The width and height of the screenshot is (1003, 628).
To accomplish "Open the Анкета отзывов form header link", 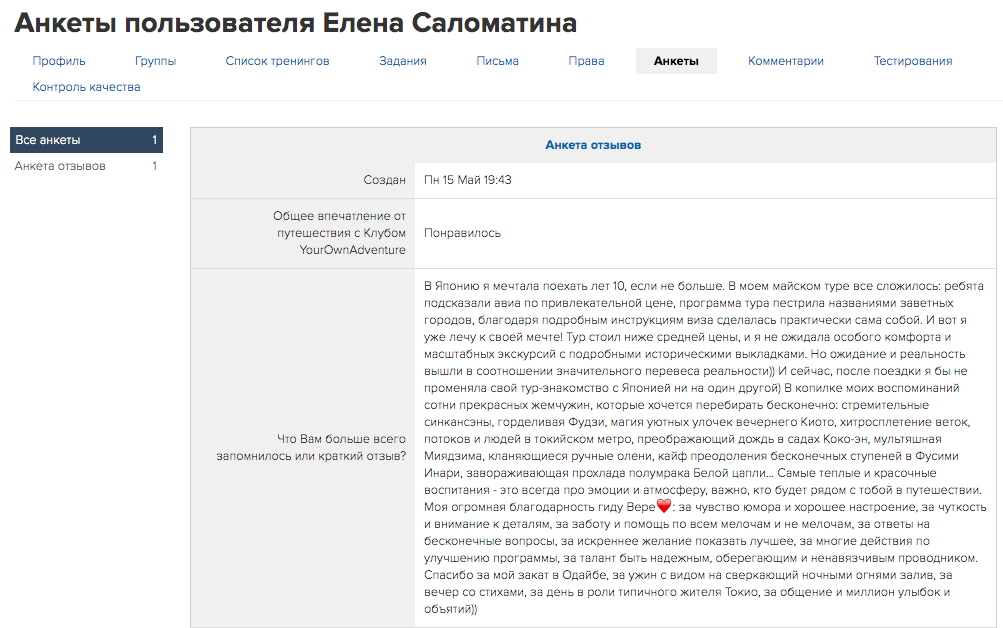I will [593, 145].
